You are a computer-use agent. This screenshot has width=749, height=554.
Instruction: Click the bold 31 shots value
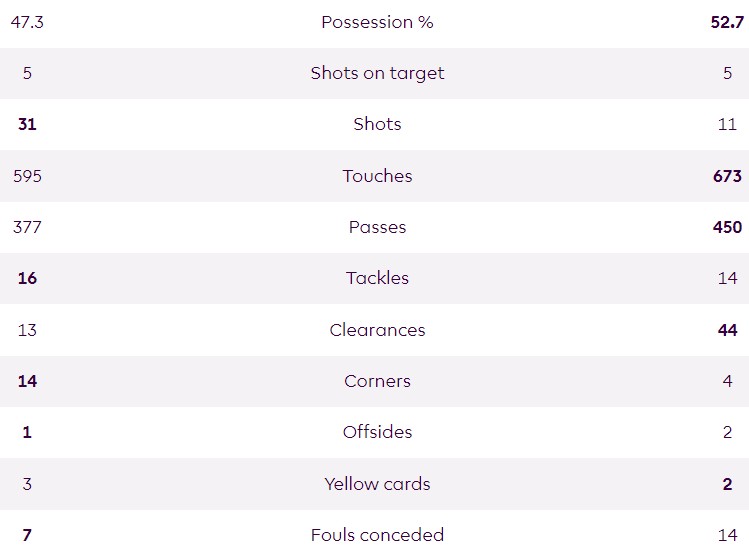pos(27,124)
